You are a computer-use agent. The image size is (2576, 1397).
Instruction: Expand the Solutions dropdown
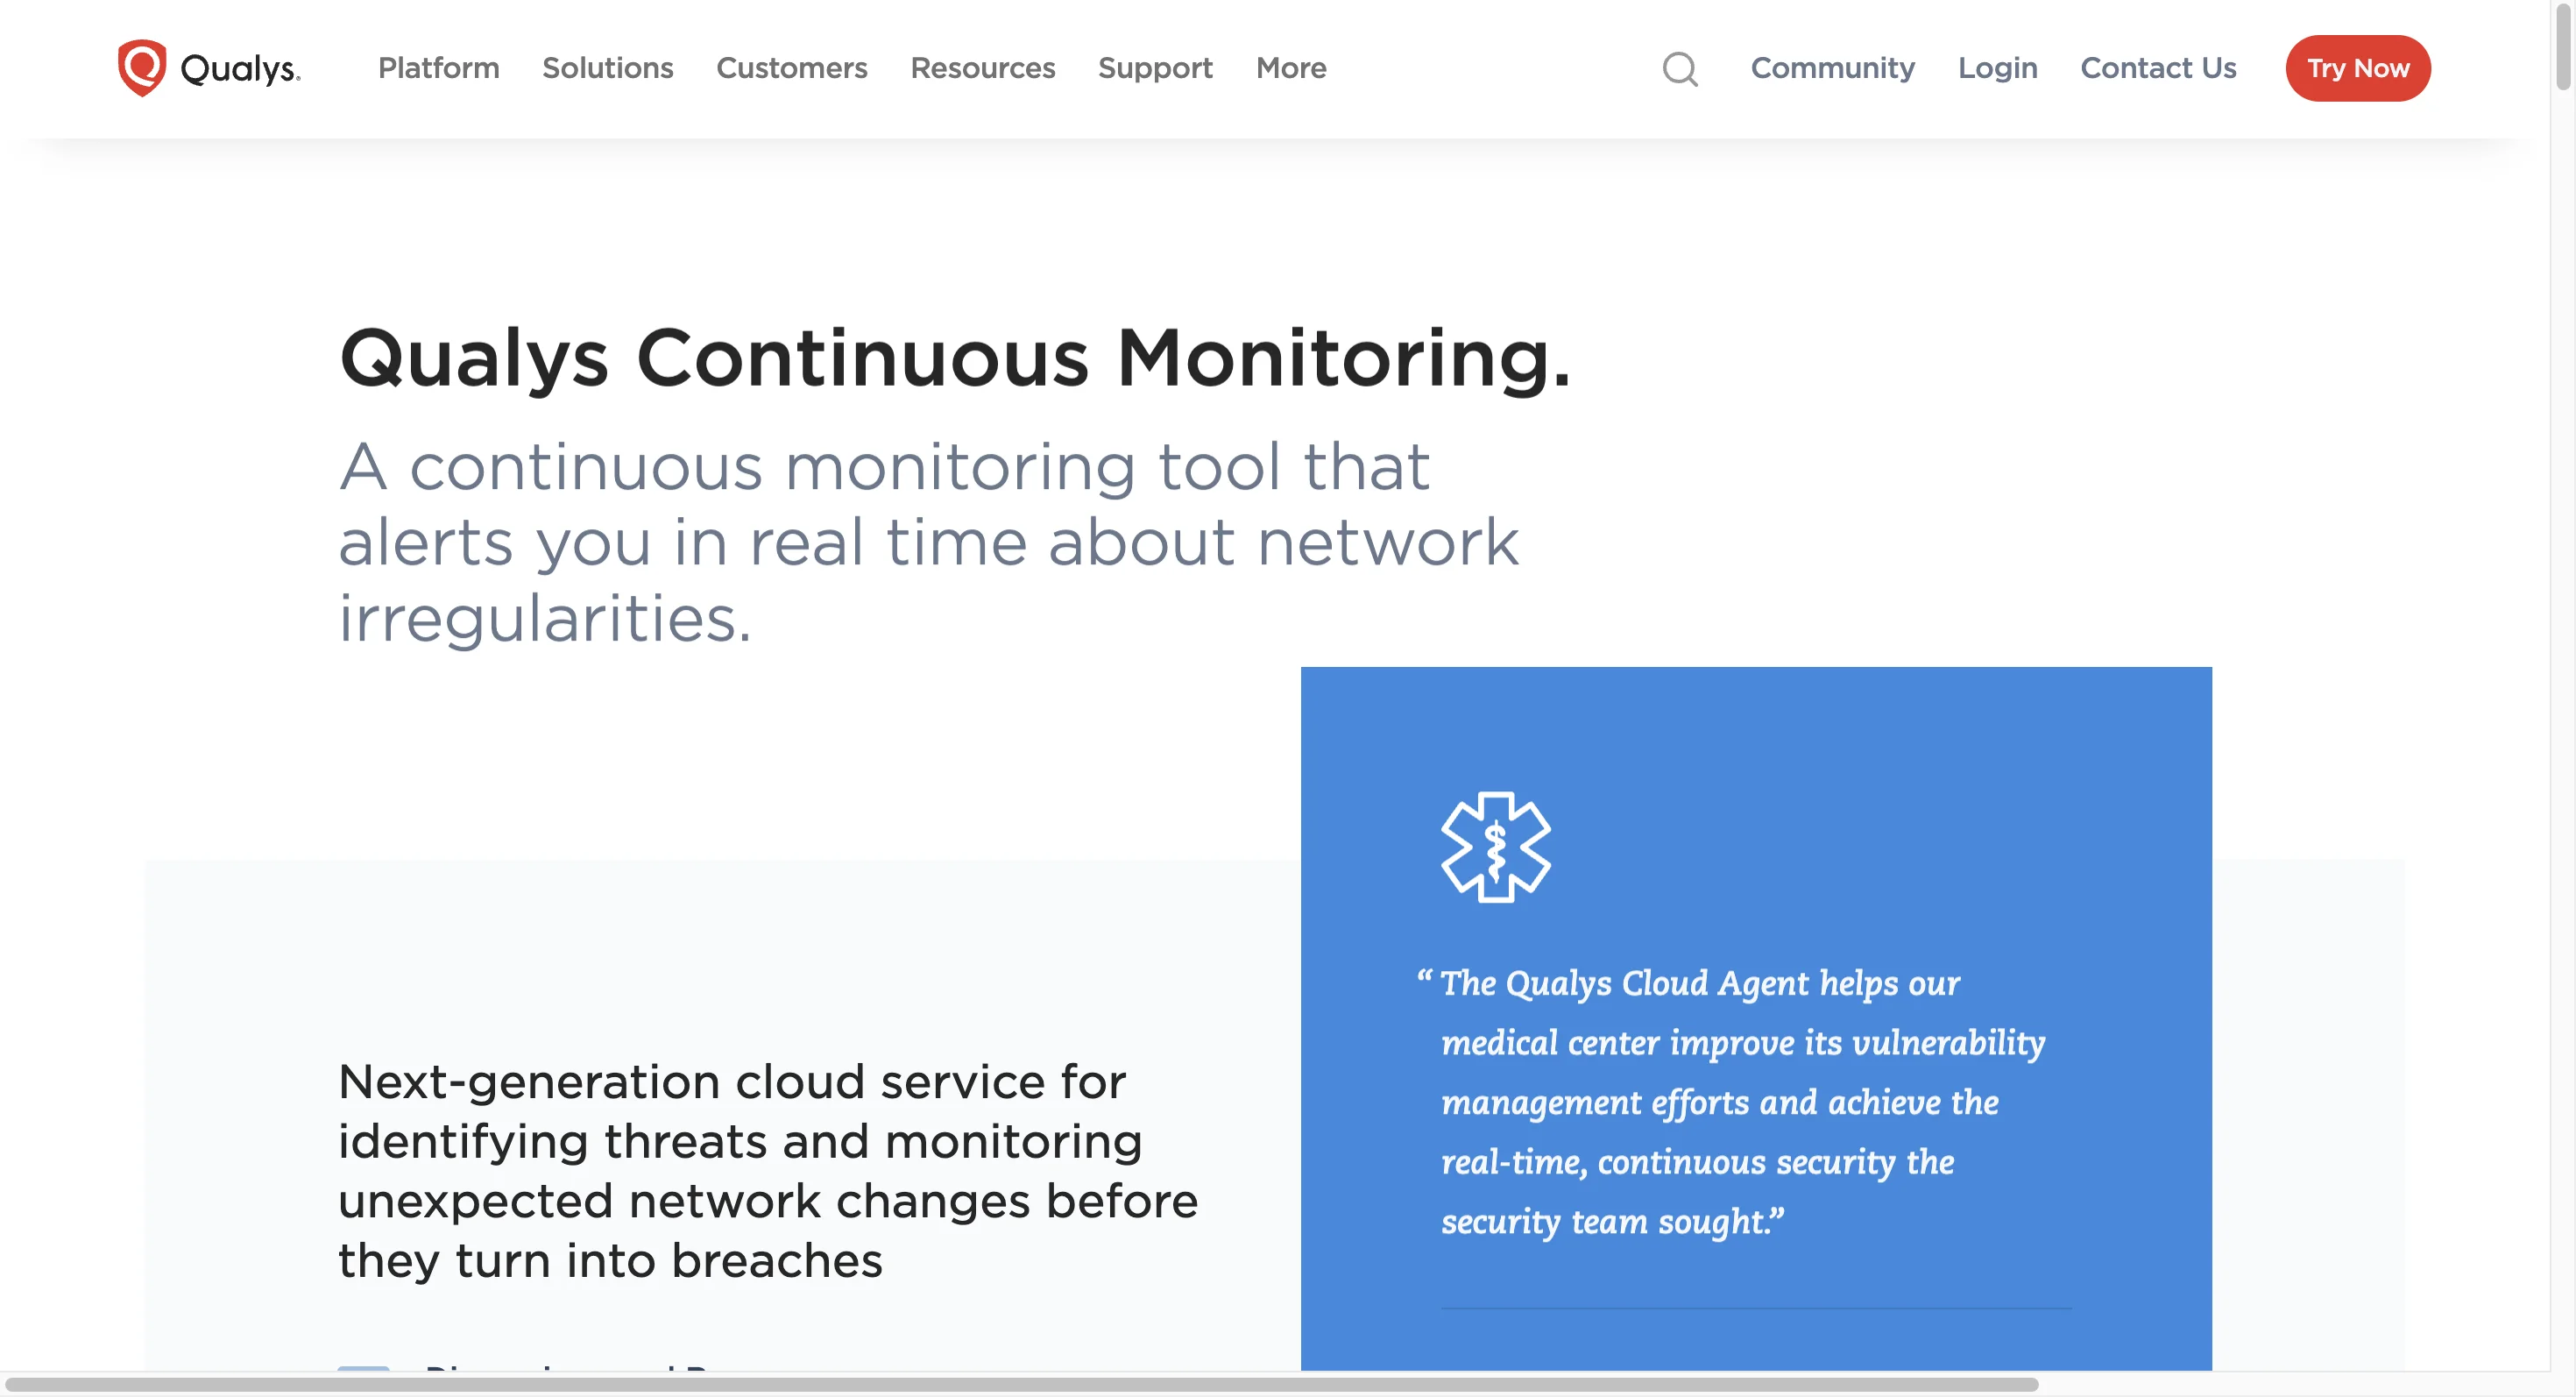(607, 68)
